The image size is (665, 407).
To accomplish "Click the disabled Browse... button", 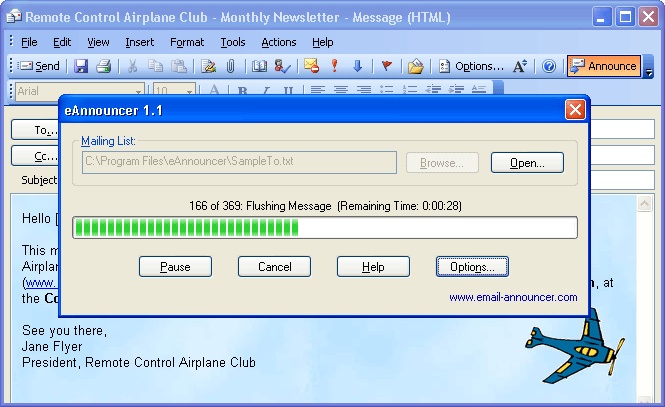I will tap(442, 163).
